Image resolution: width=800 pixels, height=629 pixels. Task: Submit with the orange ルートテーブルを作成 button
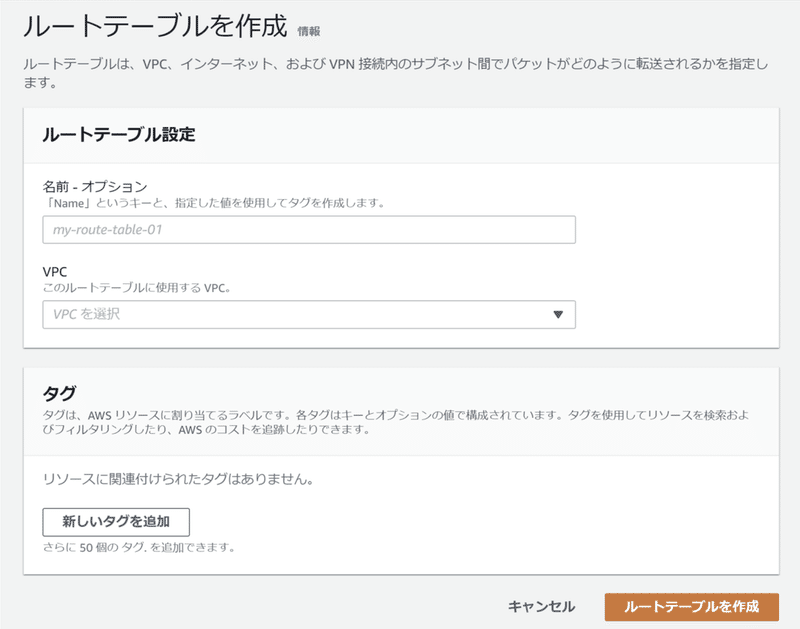[x=692, y=607]
